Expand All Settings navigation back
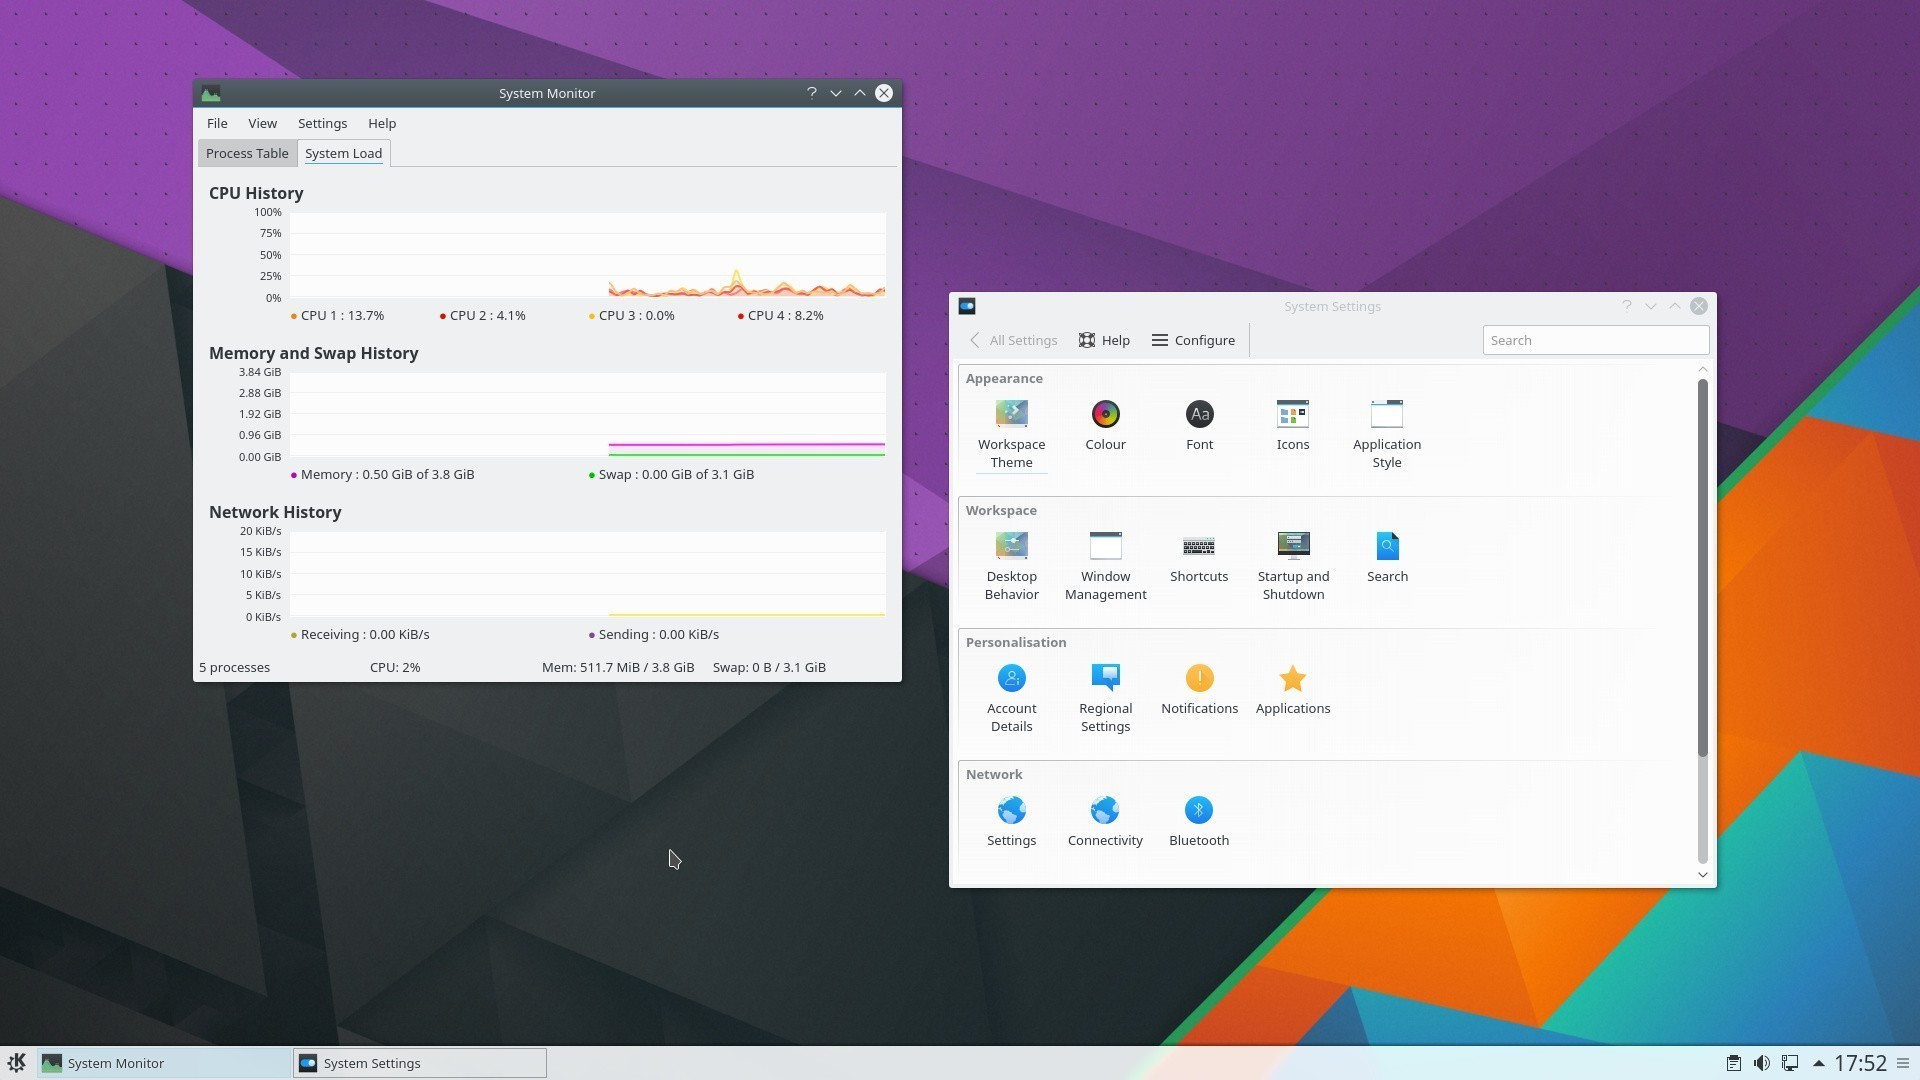This screenshot has width=1920, height=1080. pyautogui.click(x=1014, y=340)
